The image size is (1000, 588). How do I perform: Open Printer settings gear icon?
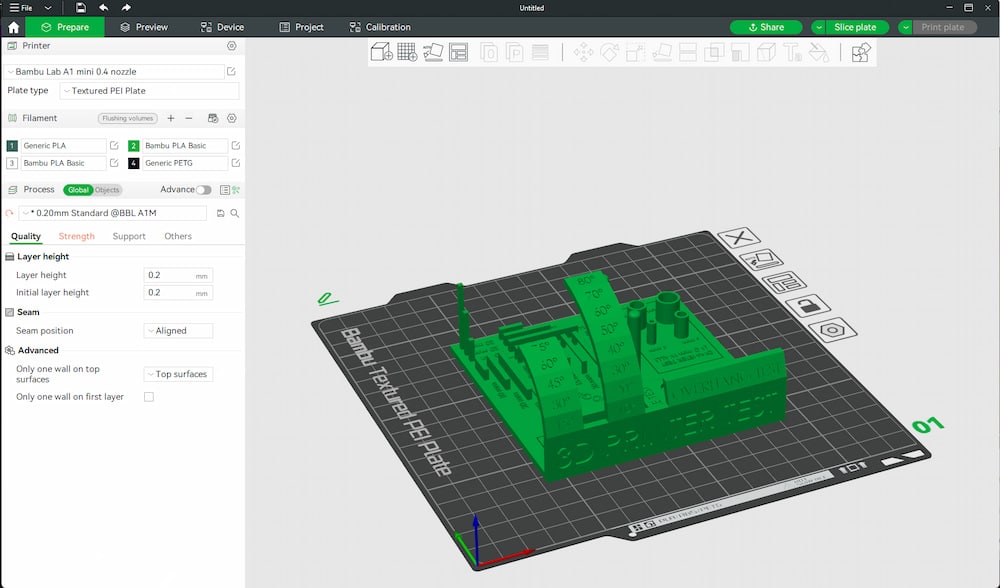click(232, 46)
